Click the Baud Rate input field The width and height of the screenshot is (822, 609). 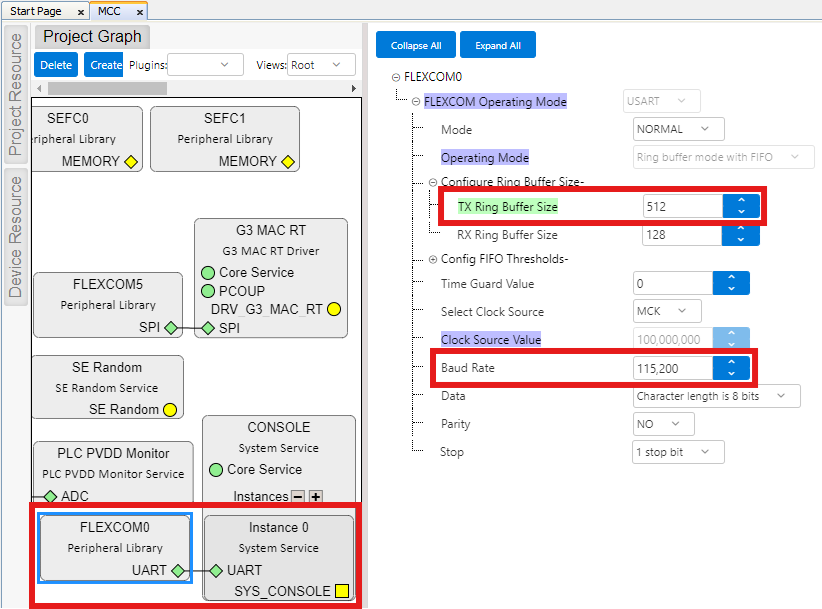point(673,368)
